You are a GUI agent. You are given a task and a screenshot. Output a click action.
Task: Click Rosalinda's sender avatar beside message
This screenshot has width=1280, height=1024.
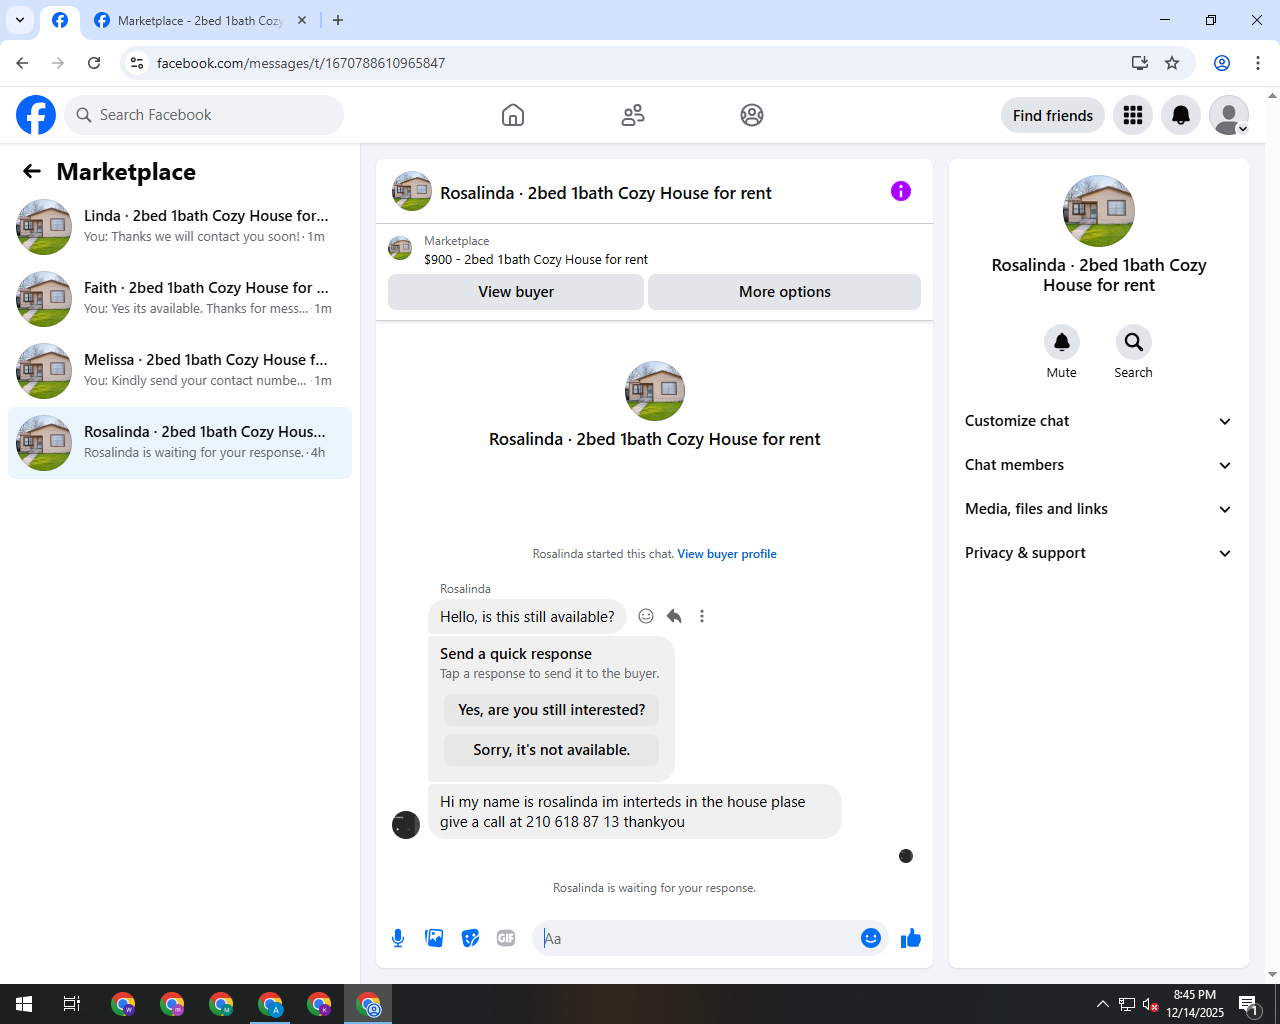[x=406, y=825]
